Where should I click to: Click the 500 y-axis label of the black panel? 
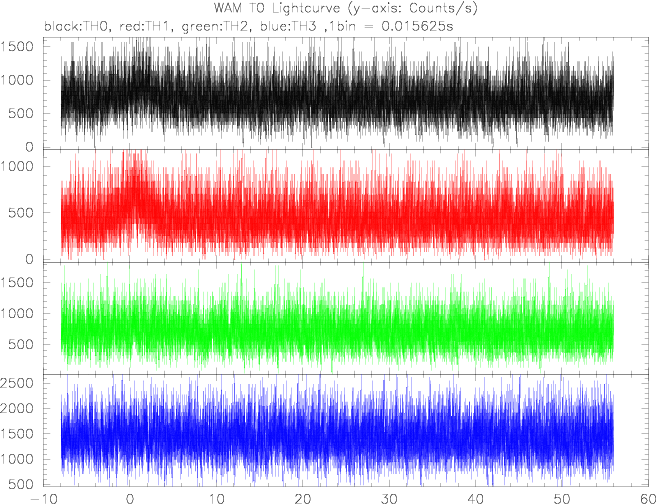[x=22, y=114]
